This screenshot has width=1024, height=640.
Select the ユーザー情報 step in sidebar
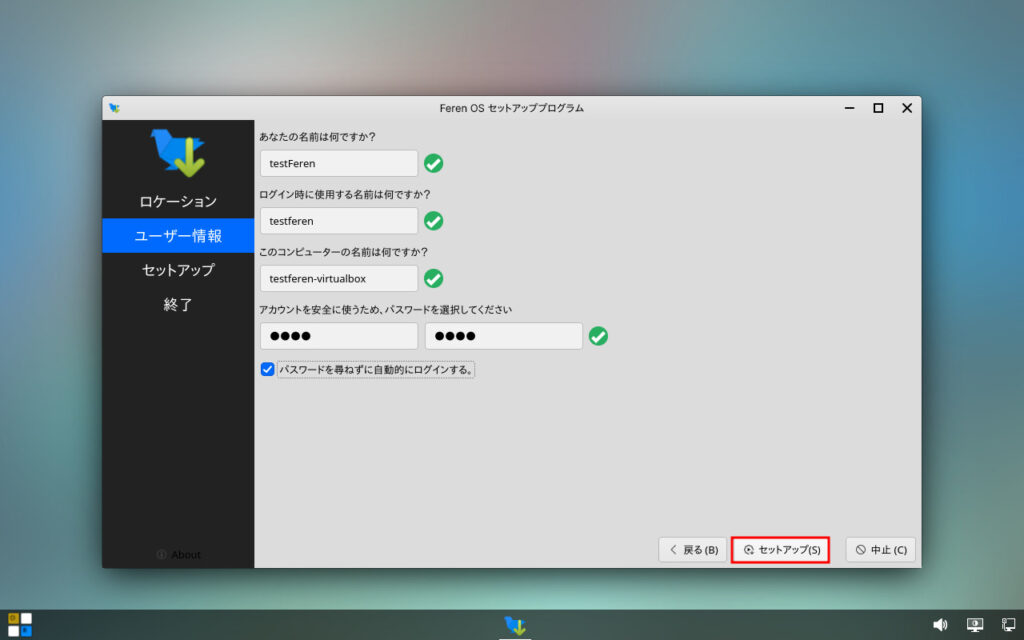coord(178,236)
